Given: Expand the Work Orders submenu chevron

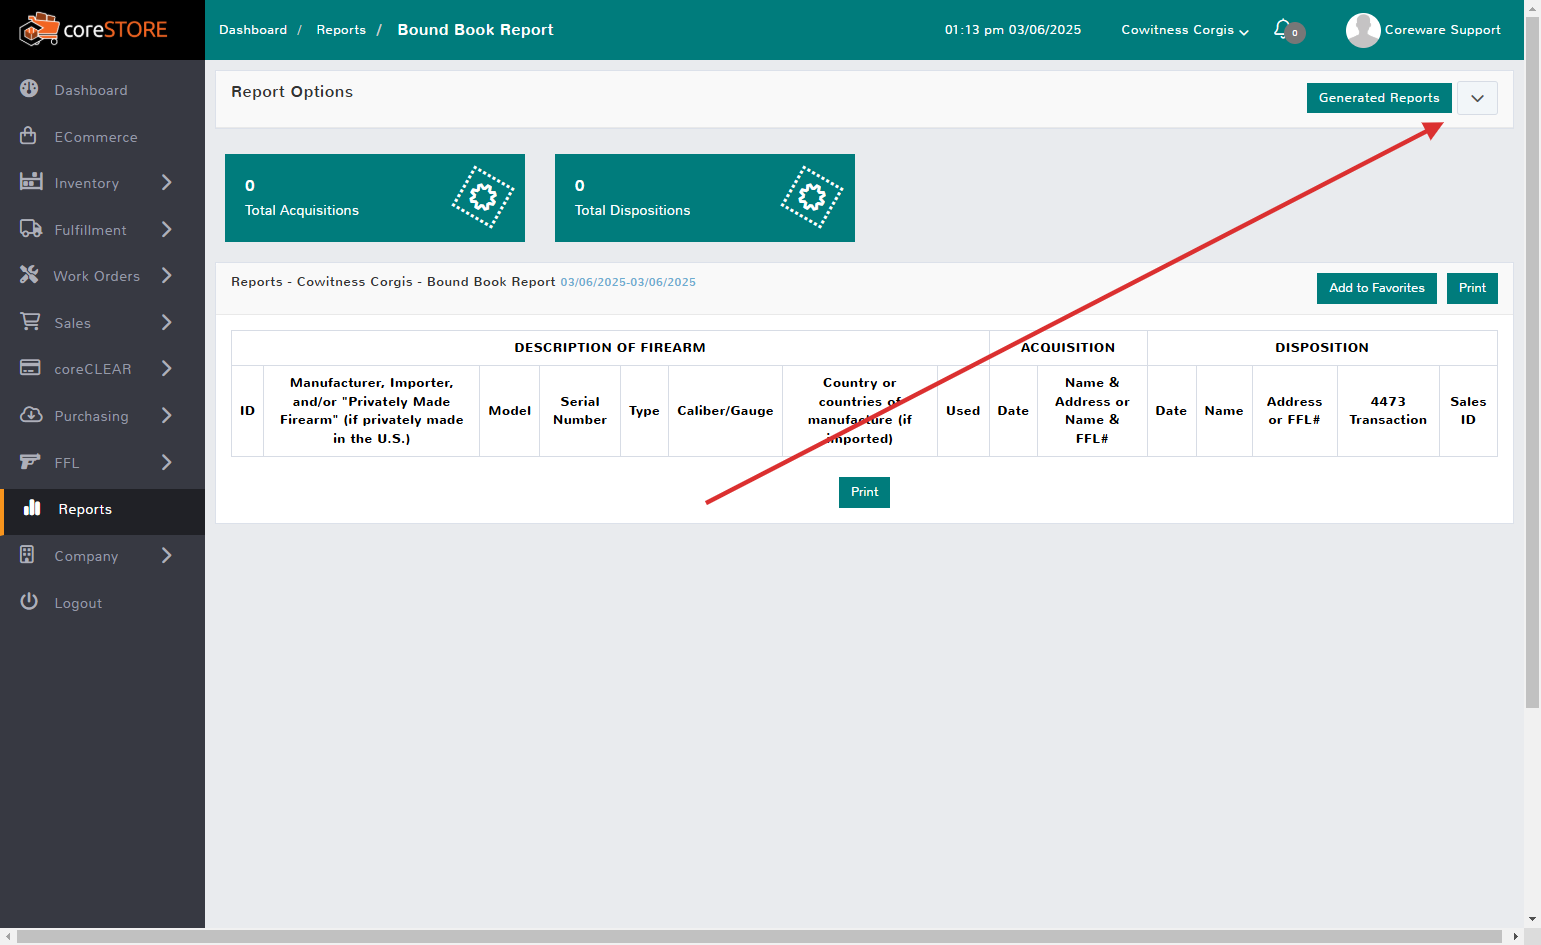Looking at the screenshot, I should pyautogui.click(x=167, y=275).
